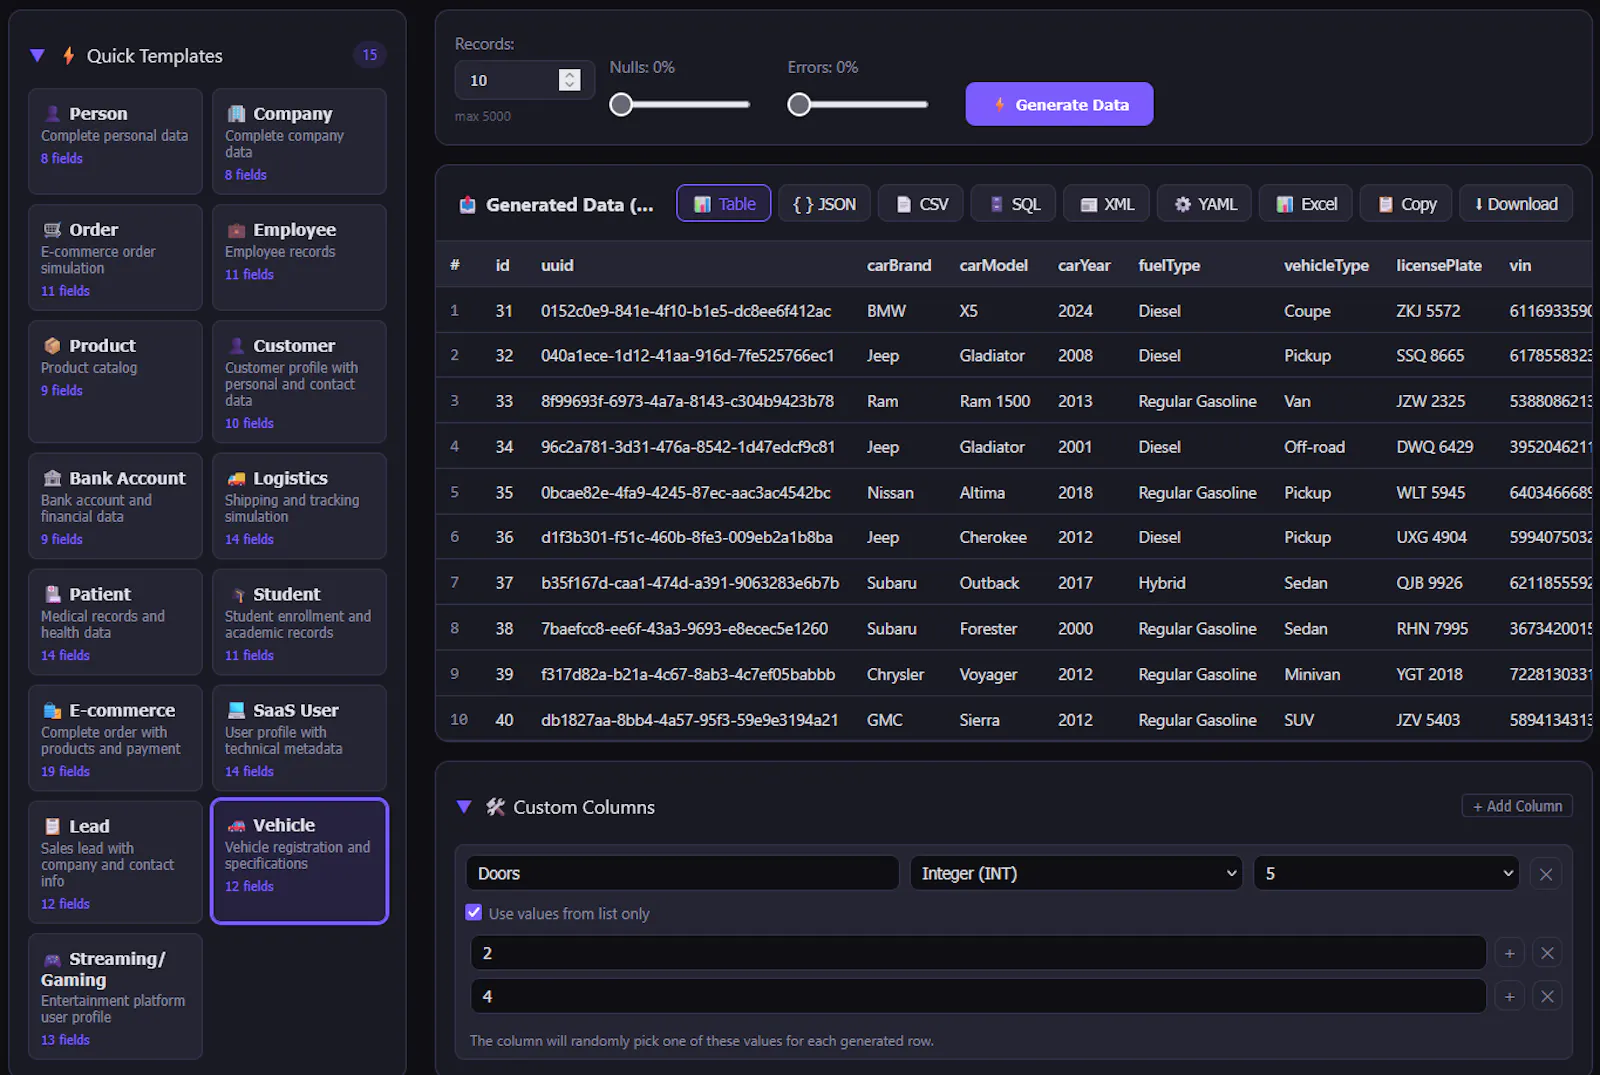Click the Records number stepper arrows
This screenshot has width=1600, height=1075.
[x=569, y=80]
